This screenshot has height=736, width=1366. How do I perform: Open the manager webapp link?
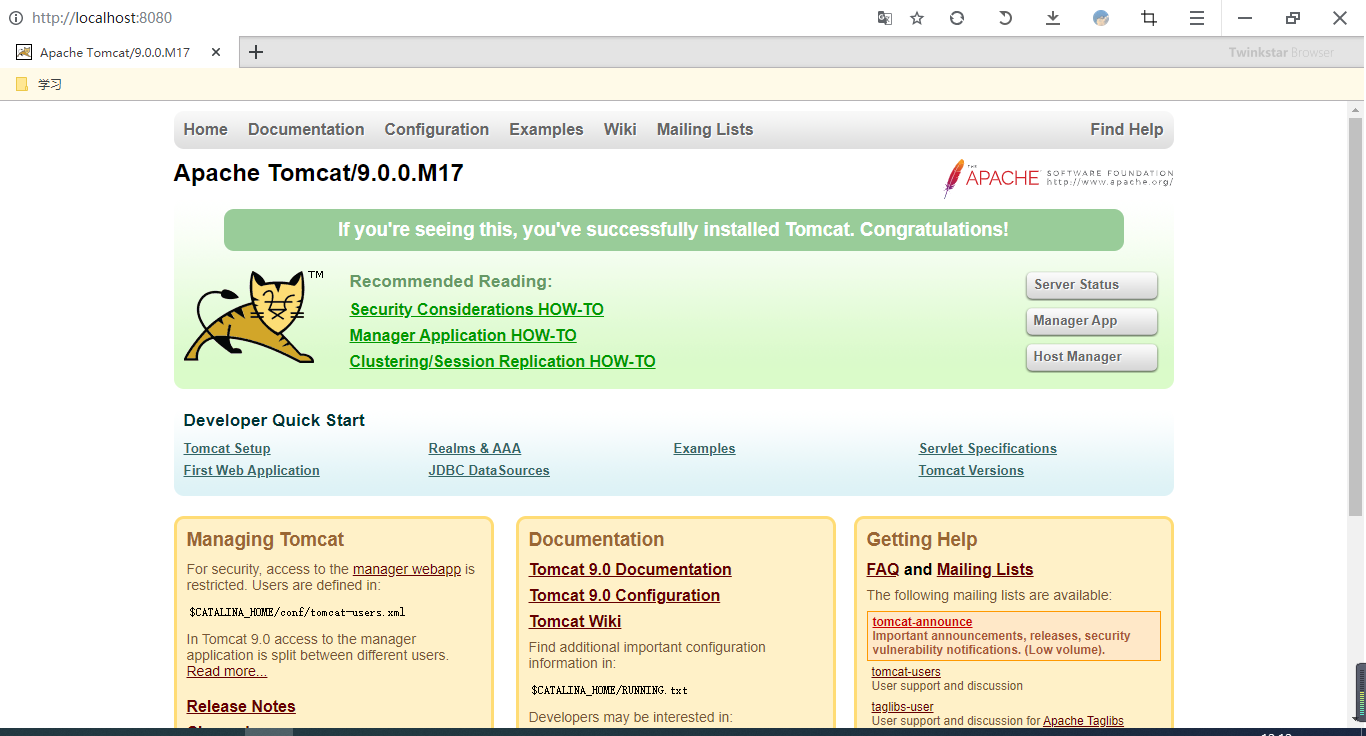(407, 569)
